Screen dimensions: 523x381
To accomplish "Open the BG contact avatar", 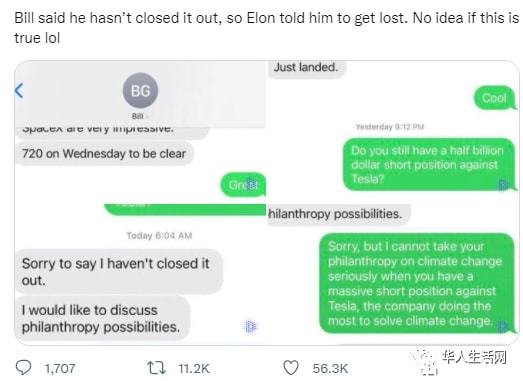I will [x=140, y=91].
